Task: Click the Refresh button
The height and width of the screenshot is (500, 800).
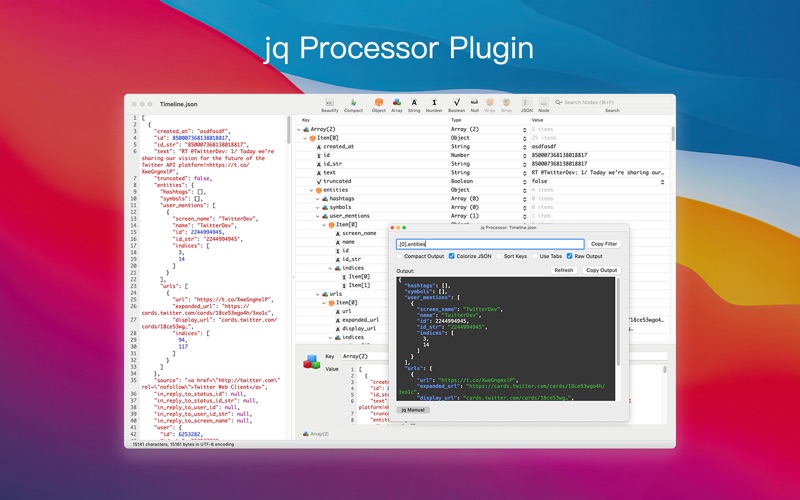Action: click(x=564, y=270)
